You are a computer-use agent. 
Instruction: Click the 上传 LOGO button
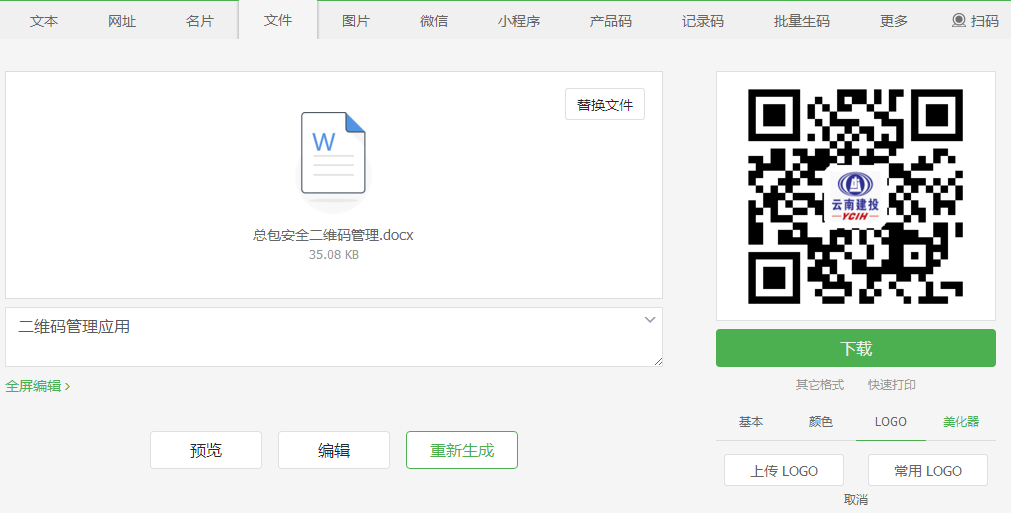(784, 471)
